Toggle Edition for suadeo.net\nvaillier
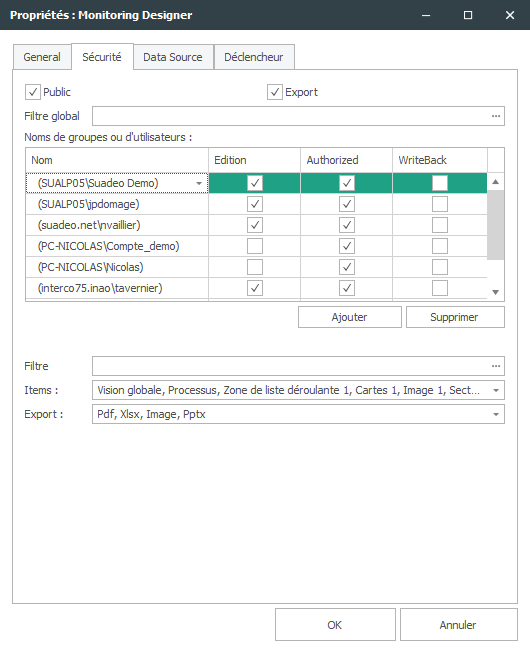The height and width of the screenshot is (653, 530). (255, 225)
